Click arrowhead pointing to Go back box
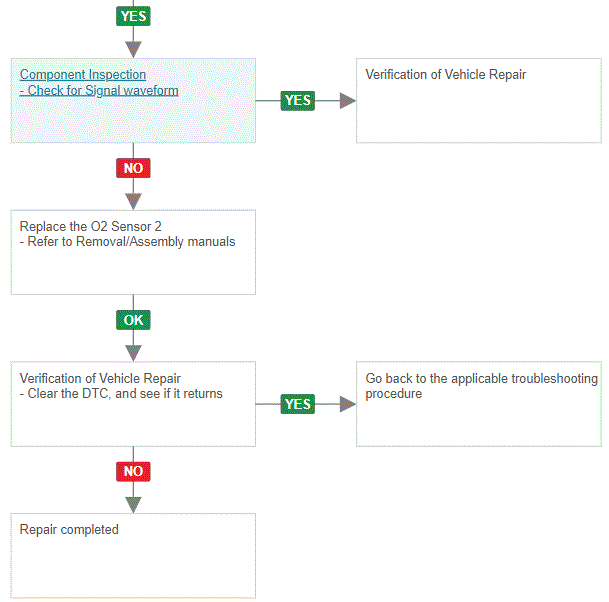609x602 pixels. [x=347, y=404]
